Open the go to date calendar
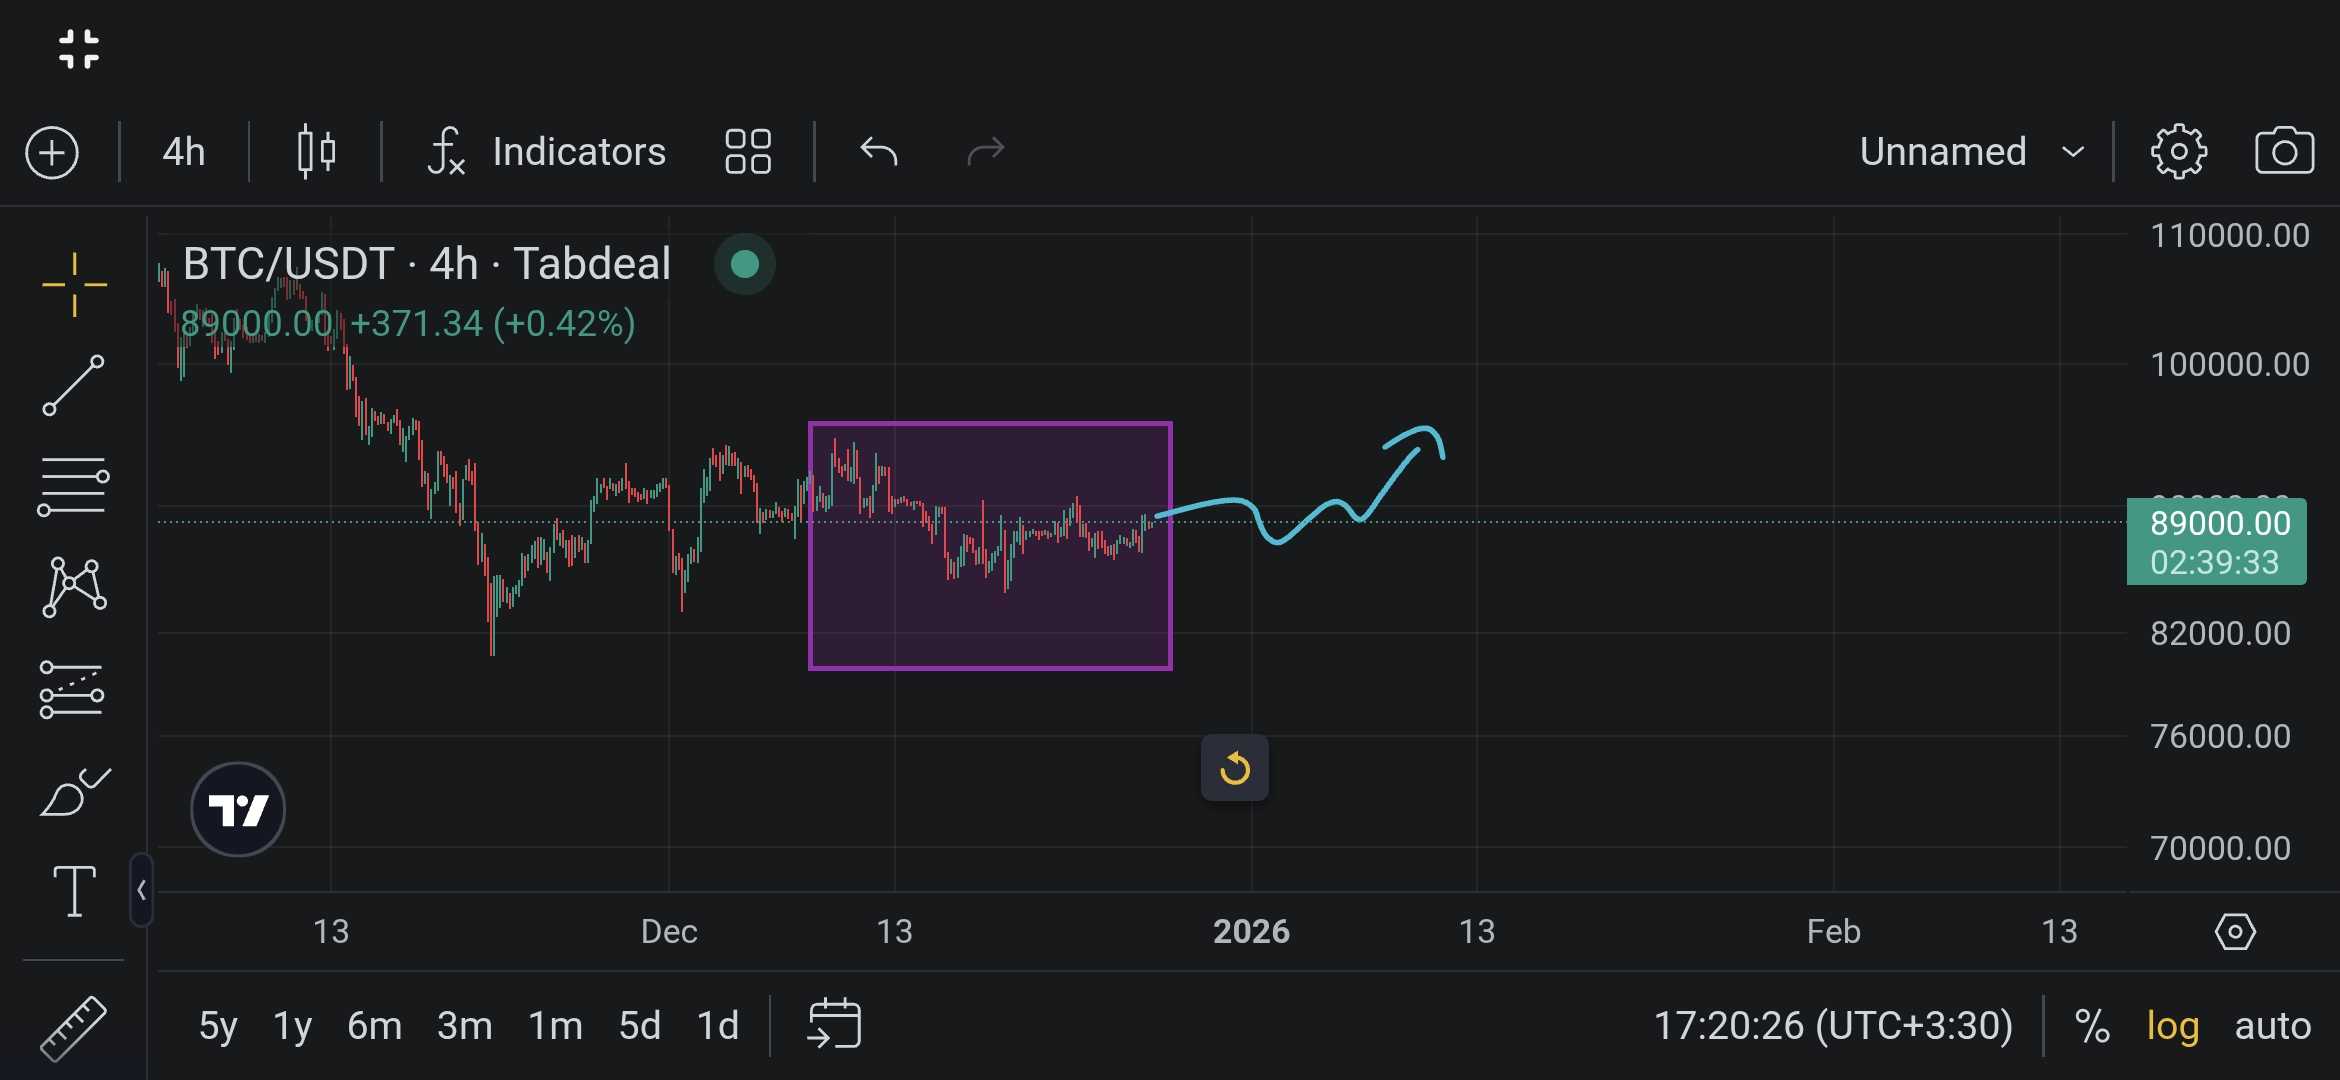Viewport: 2340px width, 1080px height. coord(834,1024)
